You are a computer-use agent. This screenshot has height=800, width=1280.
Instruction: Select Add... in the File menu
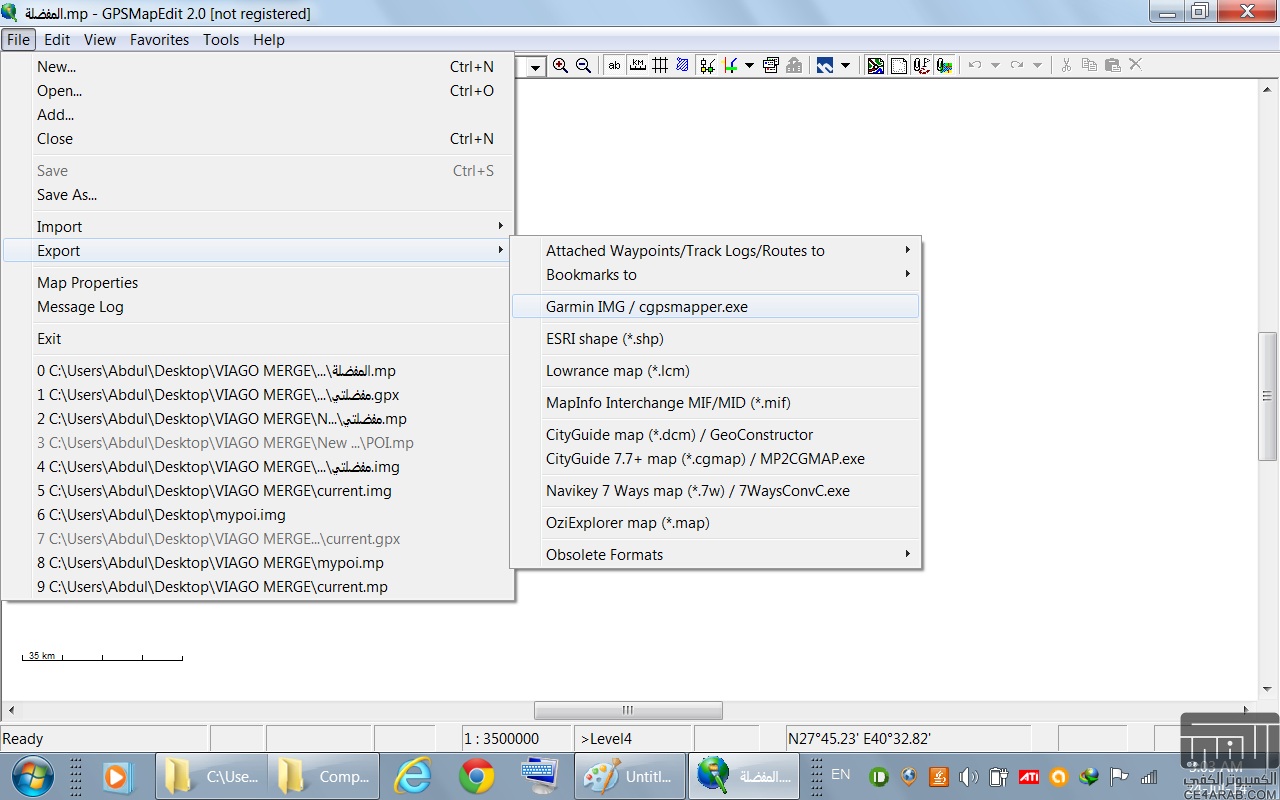[259, 115]
